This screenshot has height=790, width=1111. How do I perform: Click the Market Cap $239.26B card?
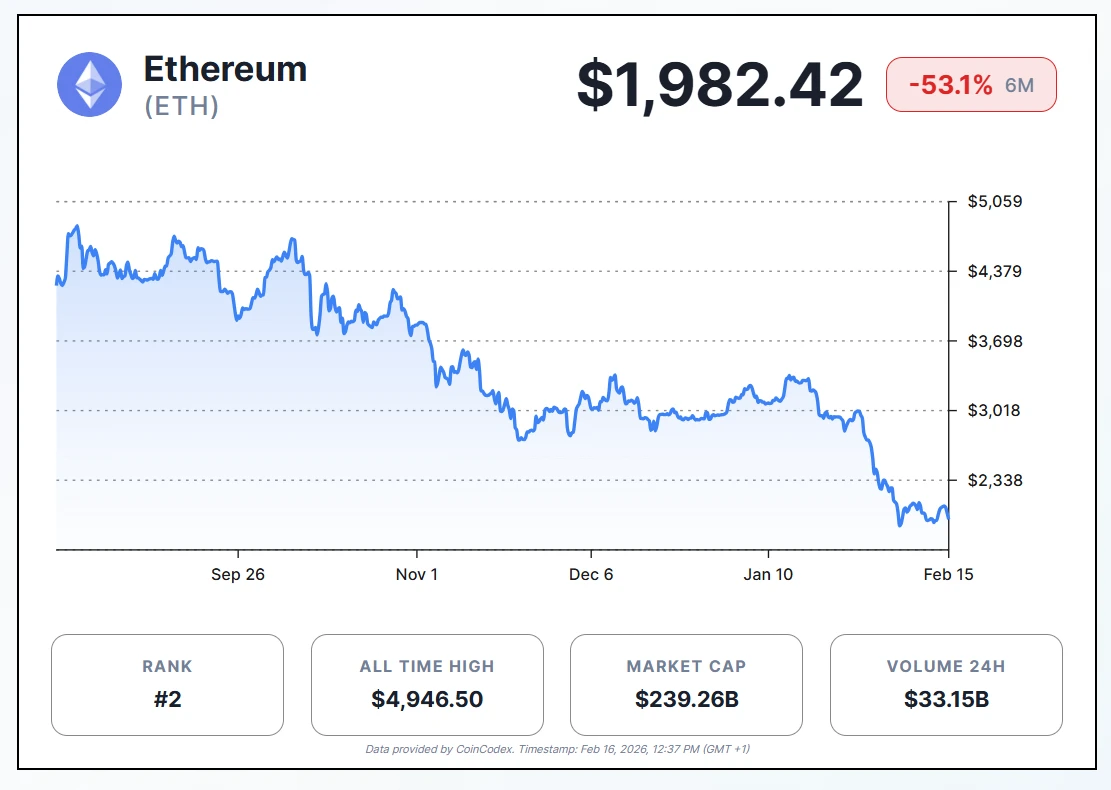(x=686, y=684)
